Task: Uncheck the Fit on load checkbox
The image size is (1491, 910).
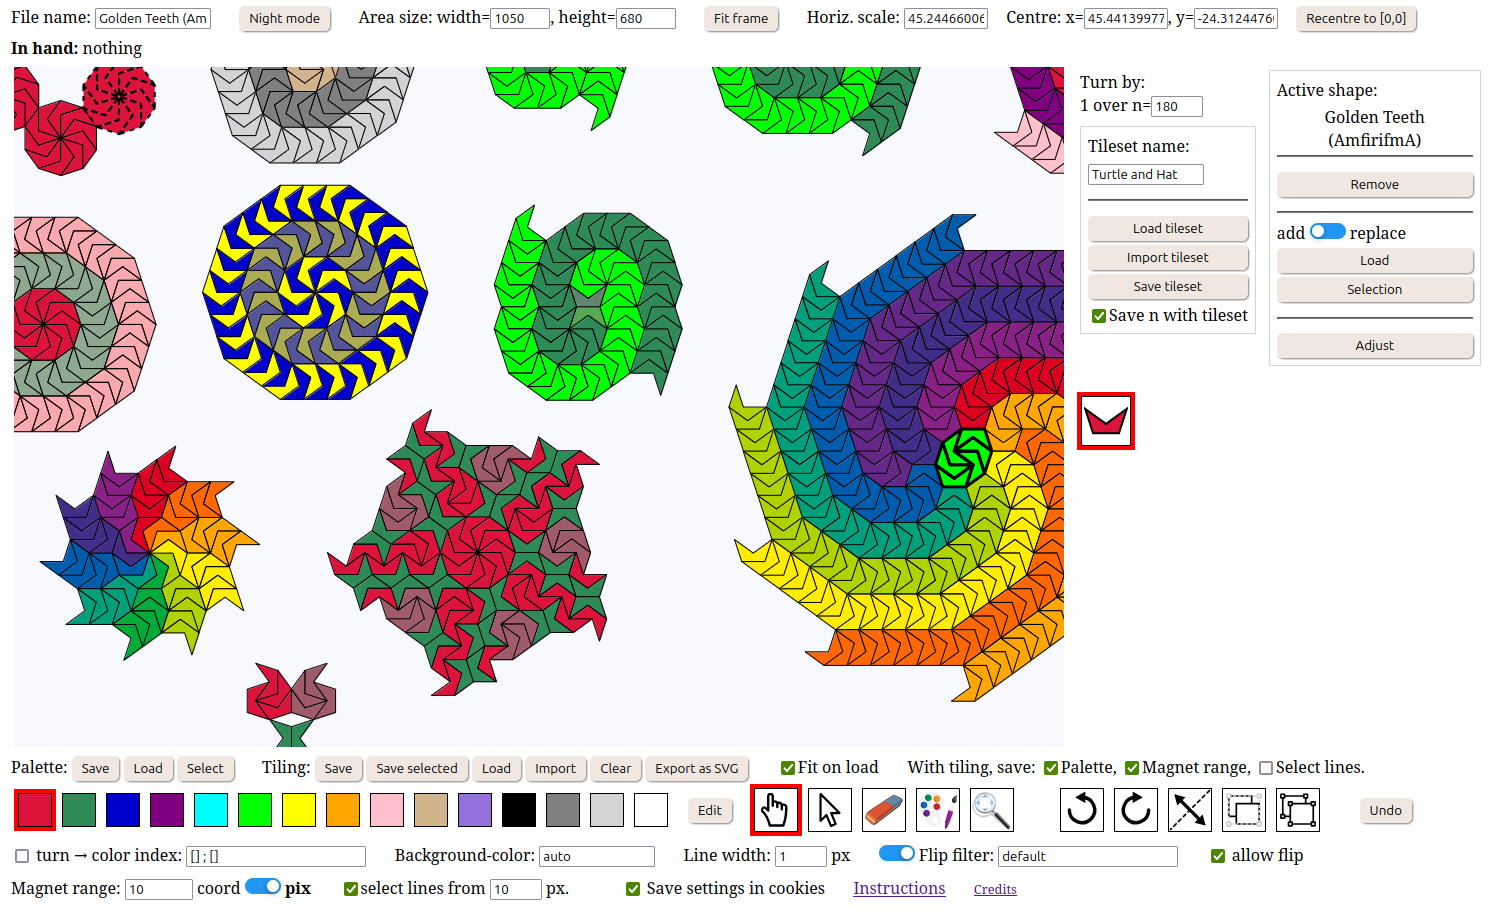Action: click(x=788, y=768)
